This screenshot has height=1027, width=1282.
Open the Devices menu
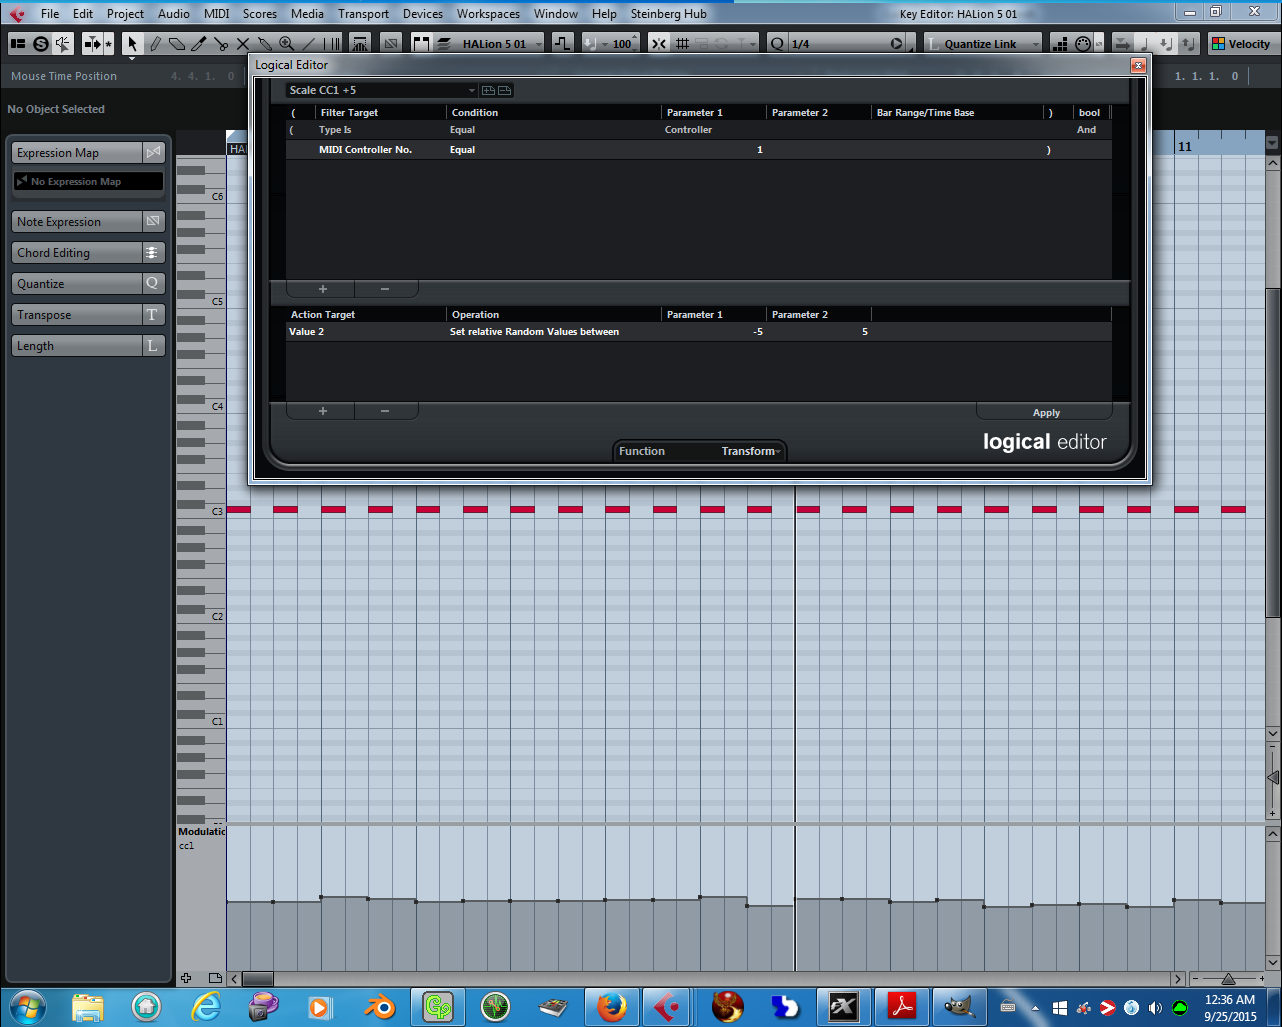click(x=423, y=14)
